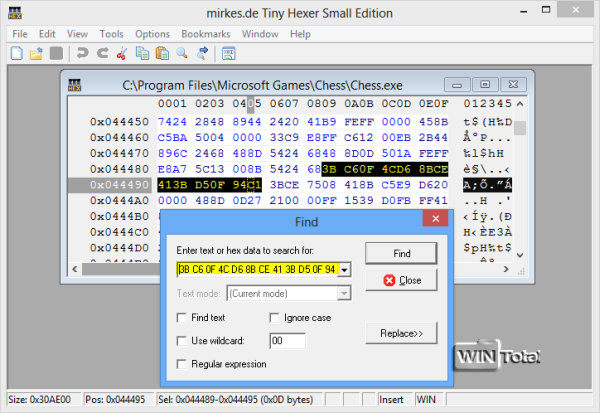The width and height of the screenshot is (600, 413).
Task: Tick the Ignore case checkbox
Action: click(x=276, y=317)
